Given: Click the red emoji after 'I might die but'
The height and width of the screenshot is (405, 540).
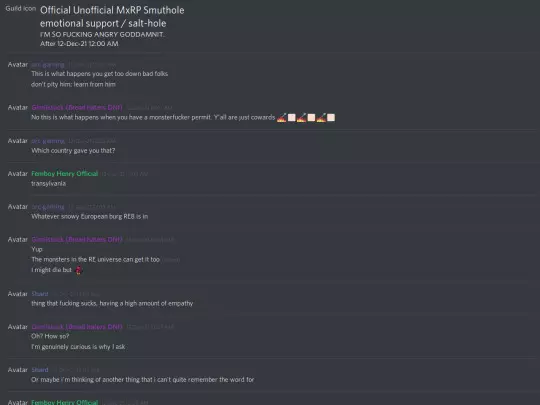Looking at the screenshot, I should [x=79, y=270].
